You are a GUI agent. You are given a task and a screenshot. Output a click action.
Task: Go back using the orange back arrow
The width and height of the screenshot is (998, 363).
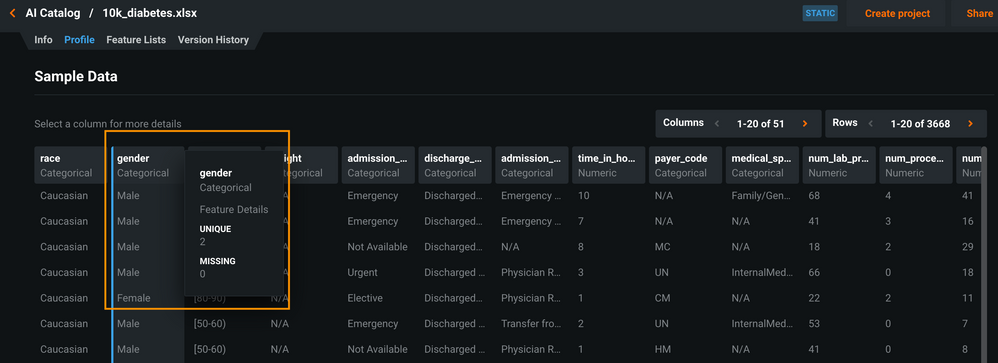click(12, 13)
